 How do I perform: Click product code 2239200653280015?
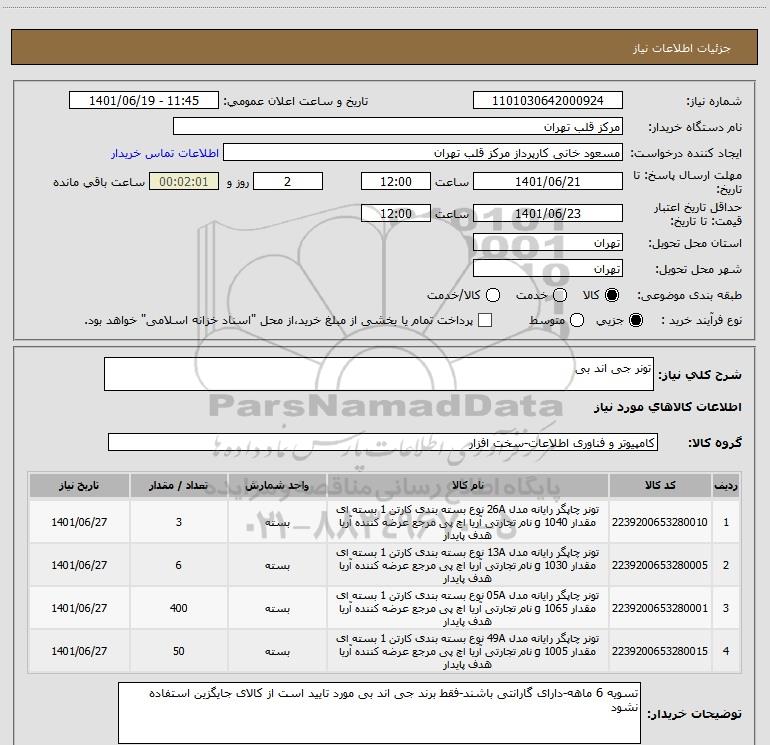(x=660, y=651)
